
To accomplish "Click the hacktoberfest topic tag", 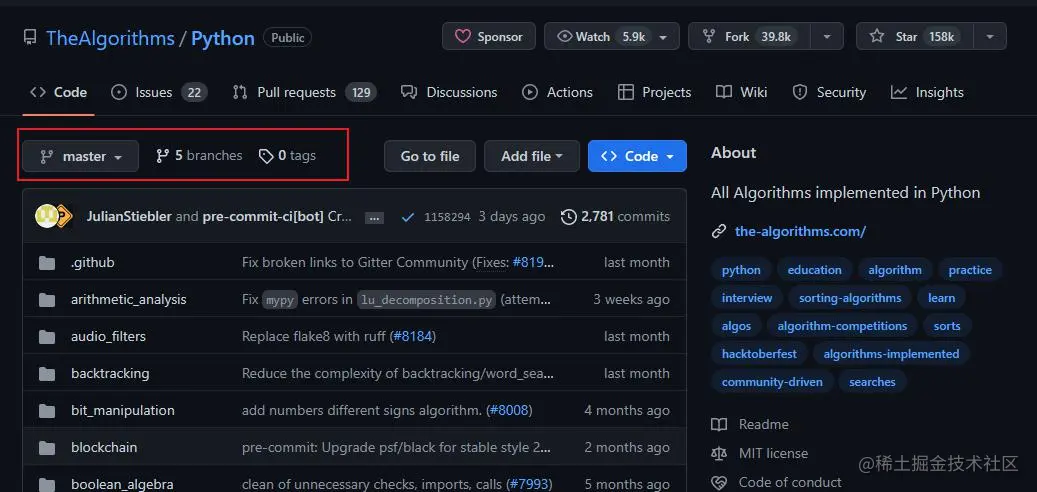I will tap(759, 354).
